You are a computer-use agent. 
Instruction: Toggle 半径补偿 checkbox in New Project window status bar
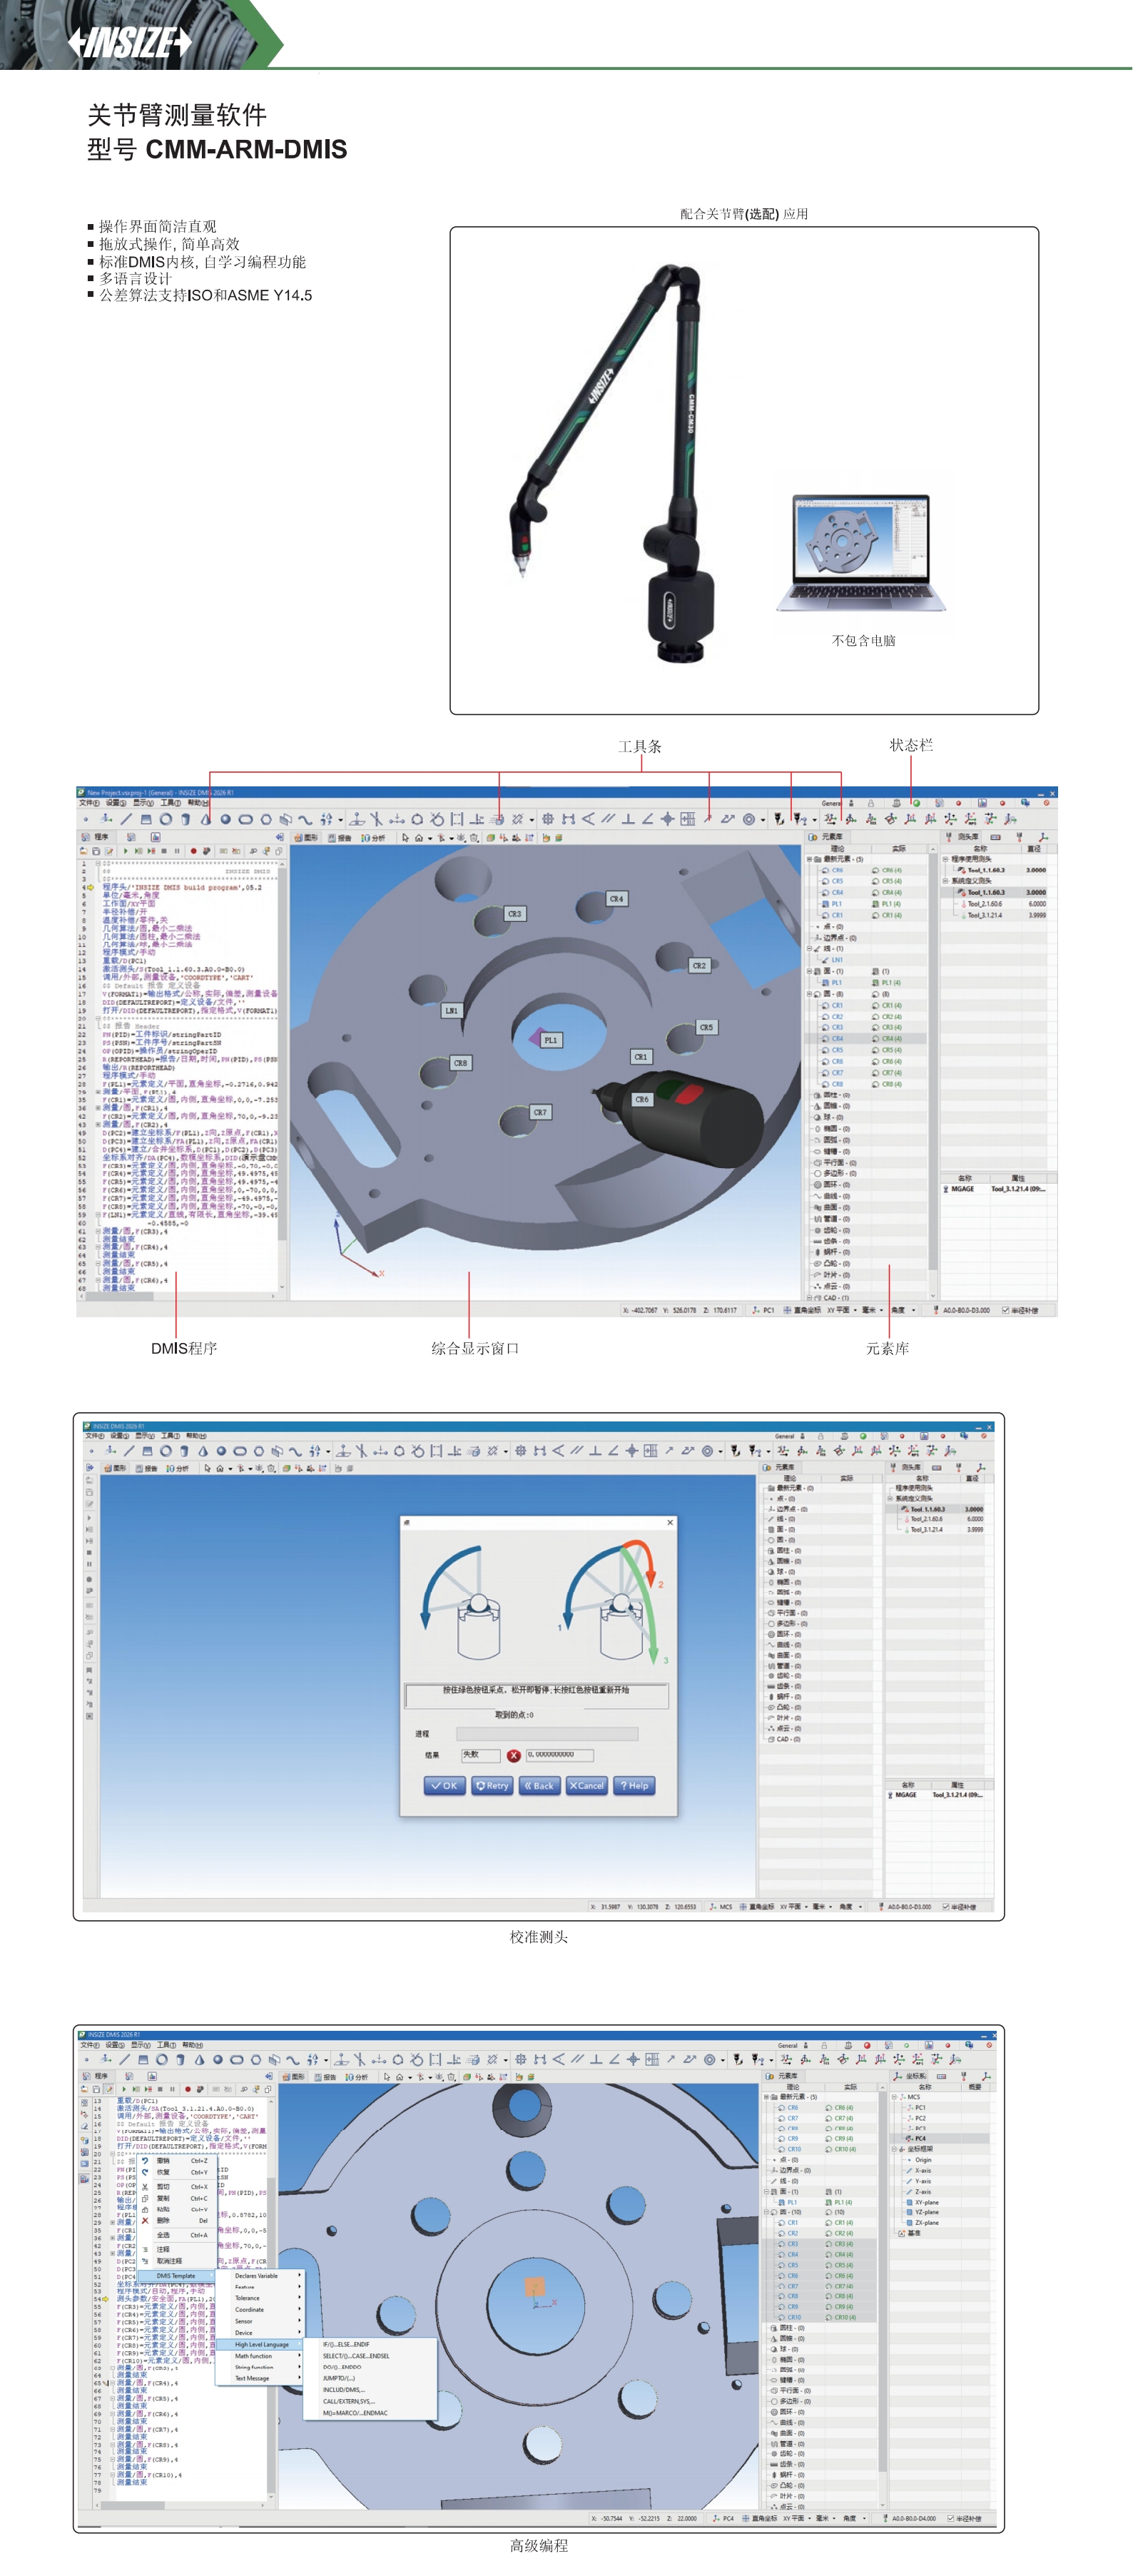pos(1005,1310)
